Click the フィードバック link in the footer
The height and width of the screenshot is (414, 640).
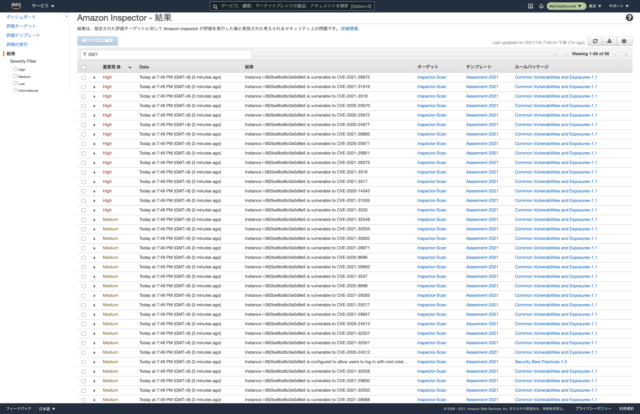coord(18,409)
